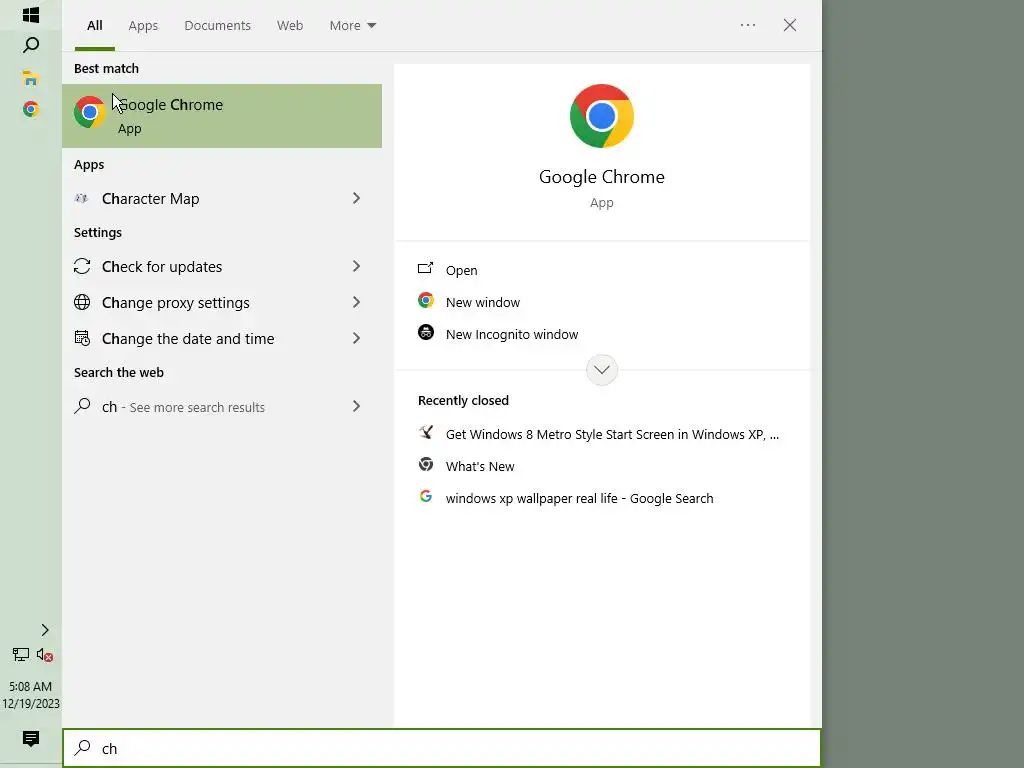Click the magnifier icon in the search box

pos(82,748)
